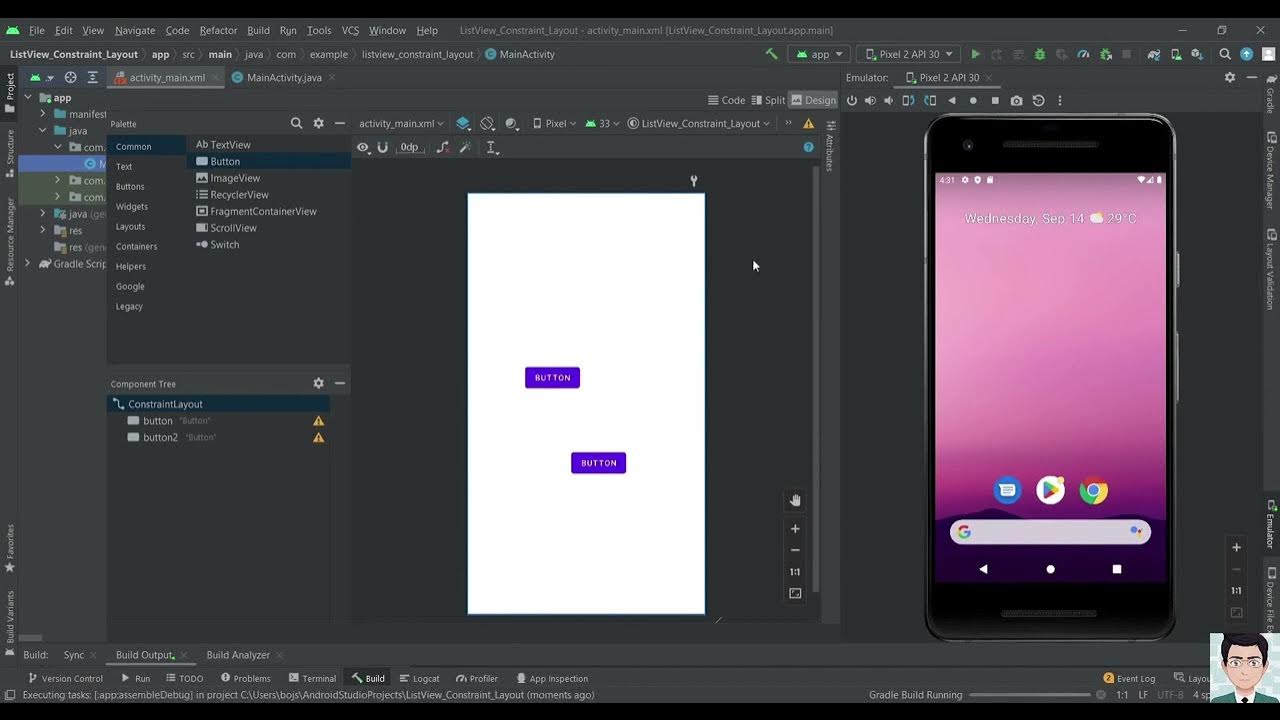1280x720 pixels.
Task: Open Search Everywhere magnifier in top toolbar
Action: tap(1225, 54)
